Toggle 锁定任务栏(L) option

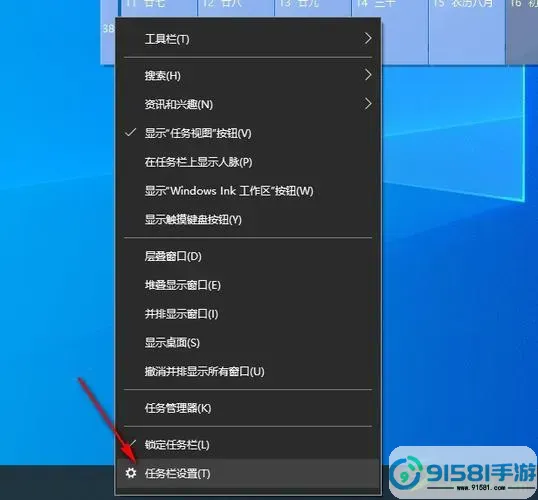coord(248,445)
